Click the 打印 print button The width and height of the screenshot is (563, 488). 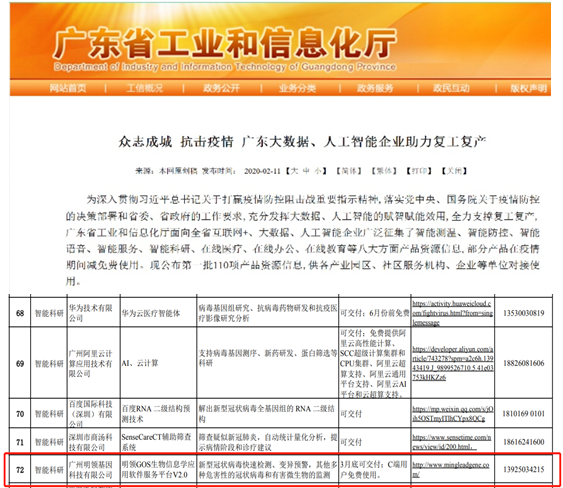419,171
